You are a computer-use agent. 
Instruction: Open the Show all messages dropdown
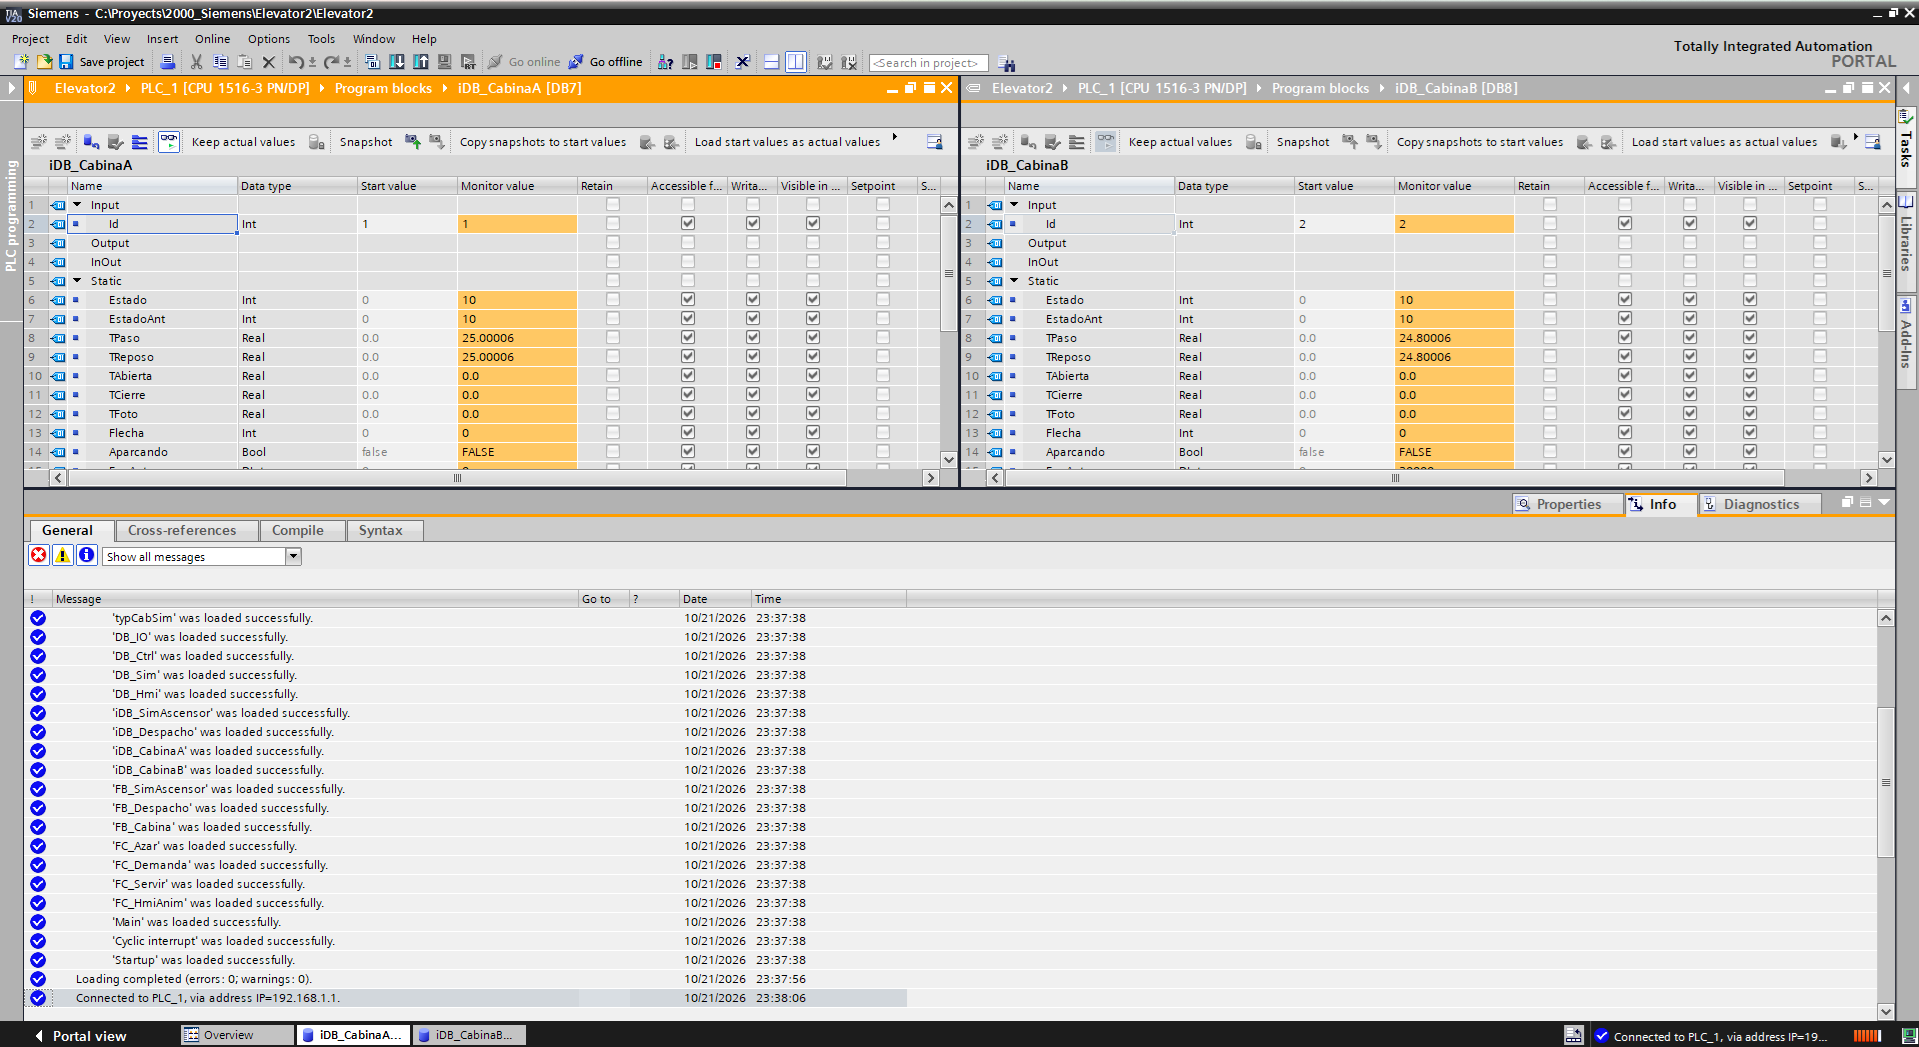[x=293, y=556]
